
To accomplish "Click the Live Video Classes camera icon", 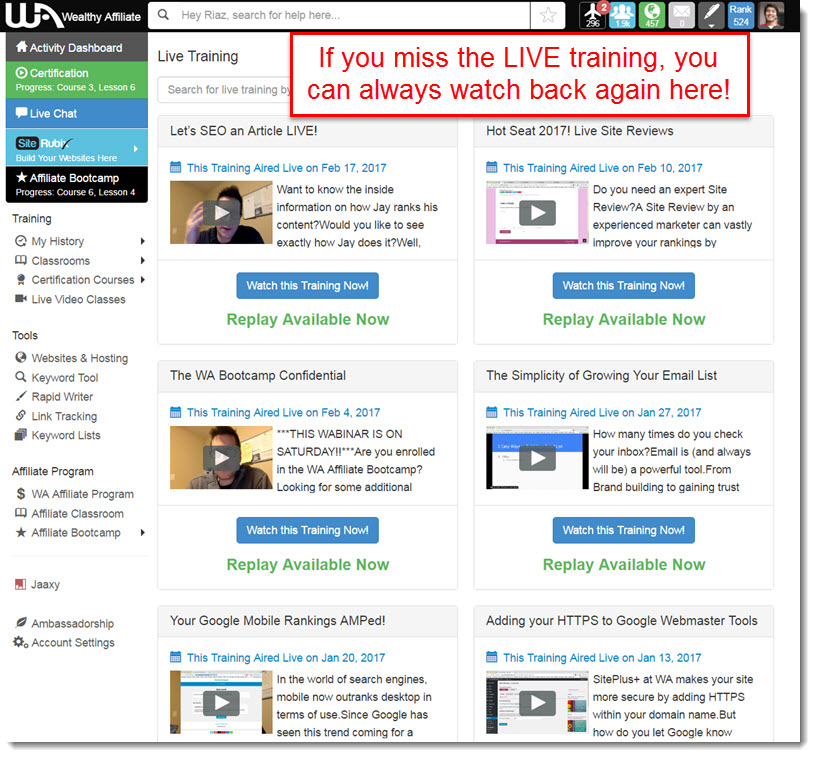I will (21, 298).
